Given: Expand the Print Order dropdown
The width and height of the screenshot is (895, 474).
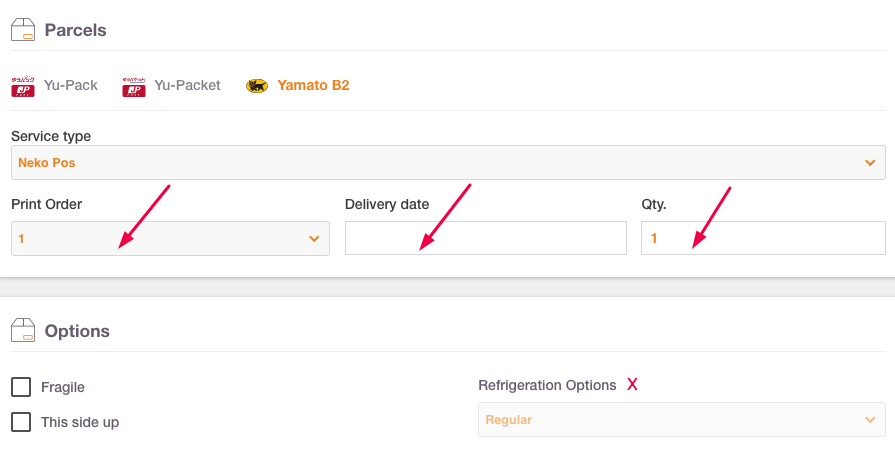Looking at the screenshot, I should [170, 239].
